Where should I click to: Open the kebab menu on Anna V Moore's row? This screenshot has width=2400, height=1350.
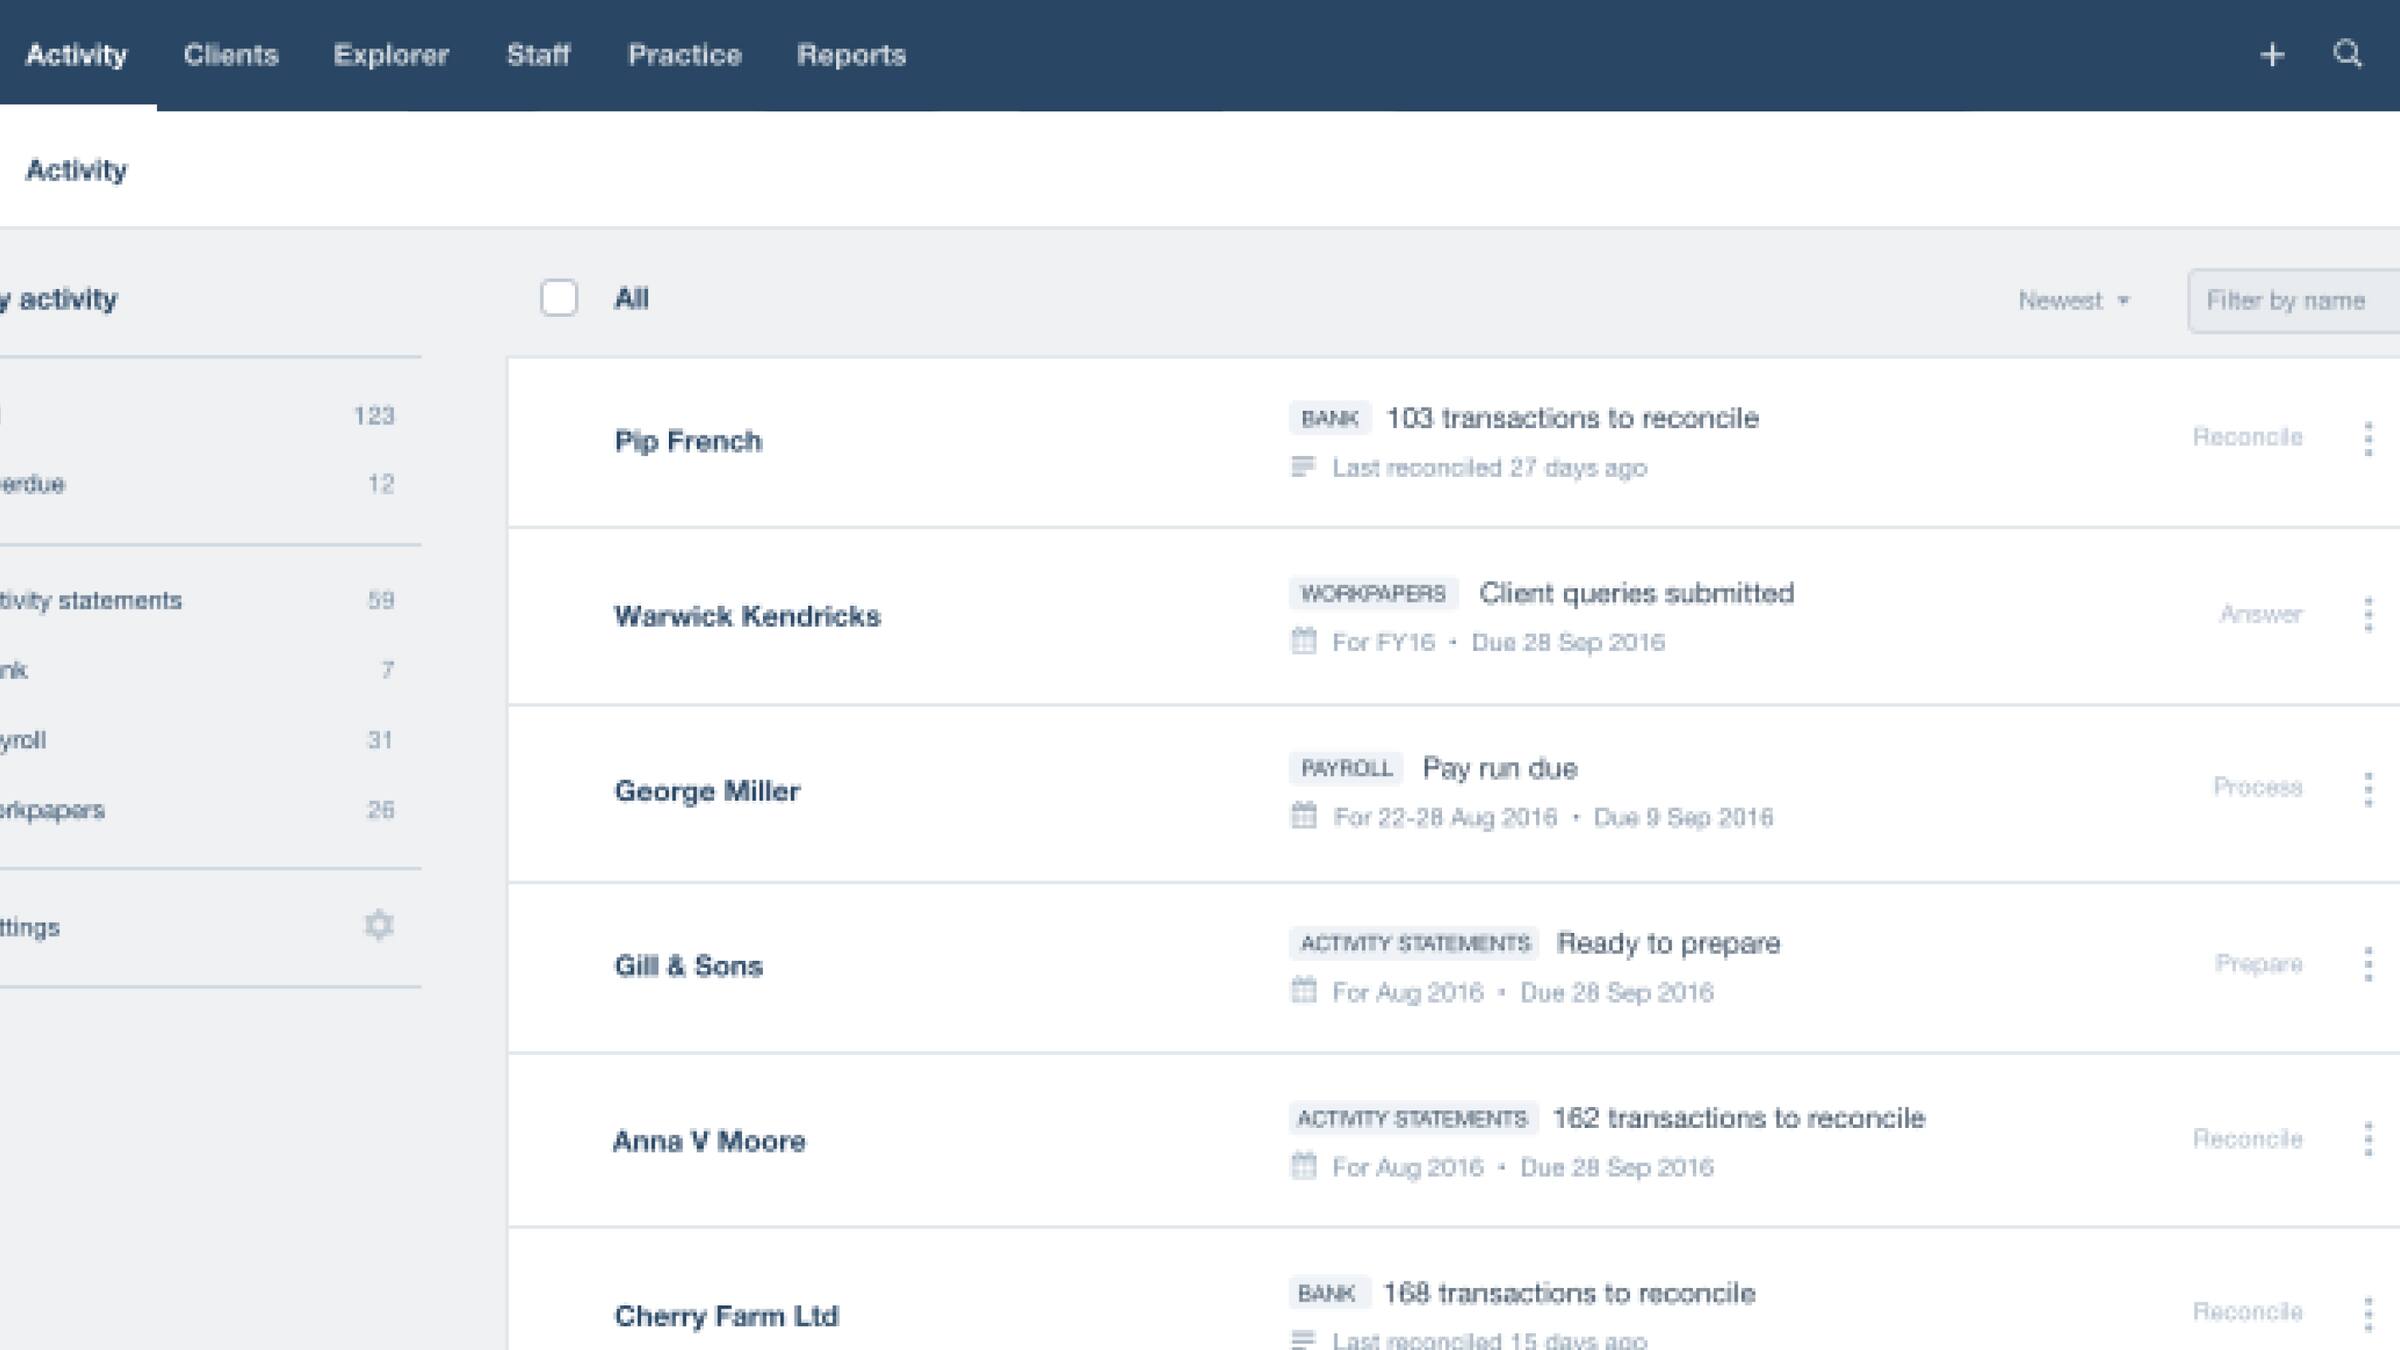tap(2368, 1139)
